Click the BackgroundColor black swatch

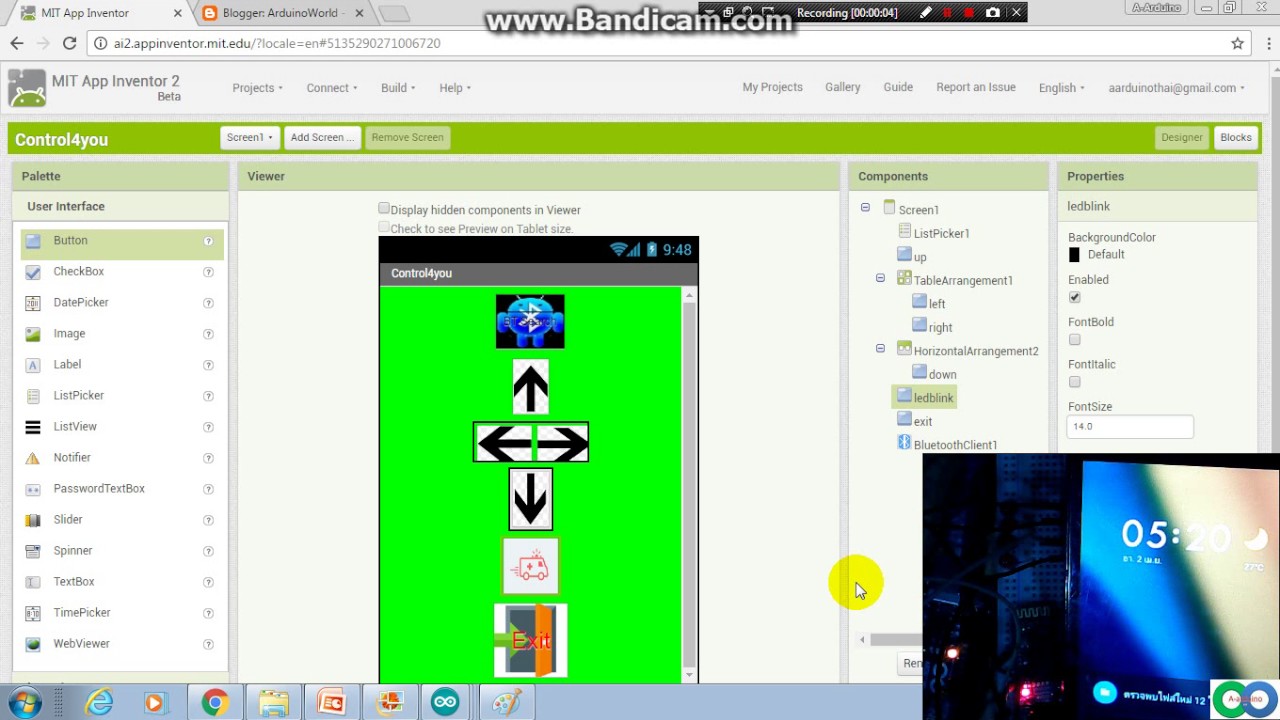[1074, 255]
